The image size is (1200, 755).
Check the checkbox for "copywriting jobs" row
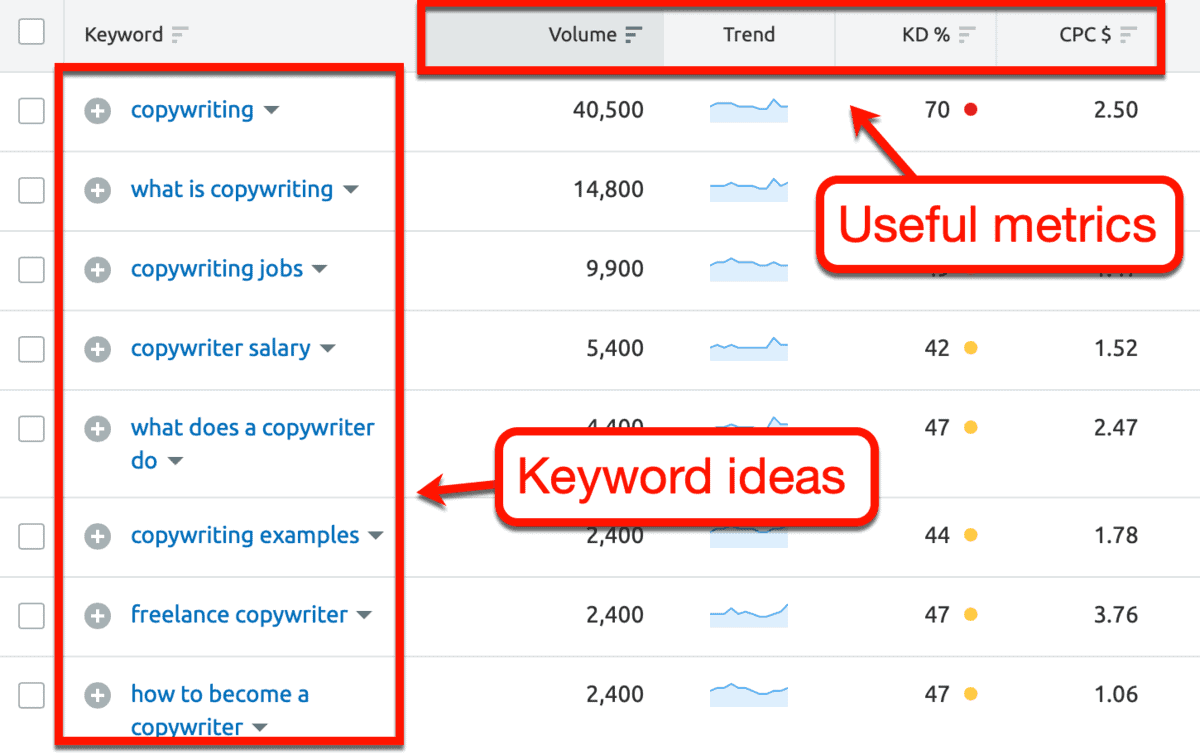click(x=31, y=269)
